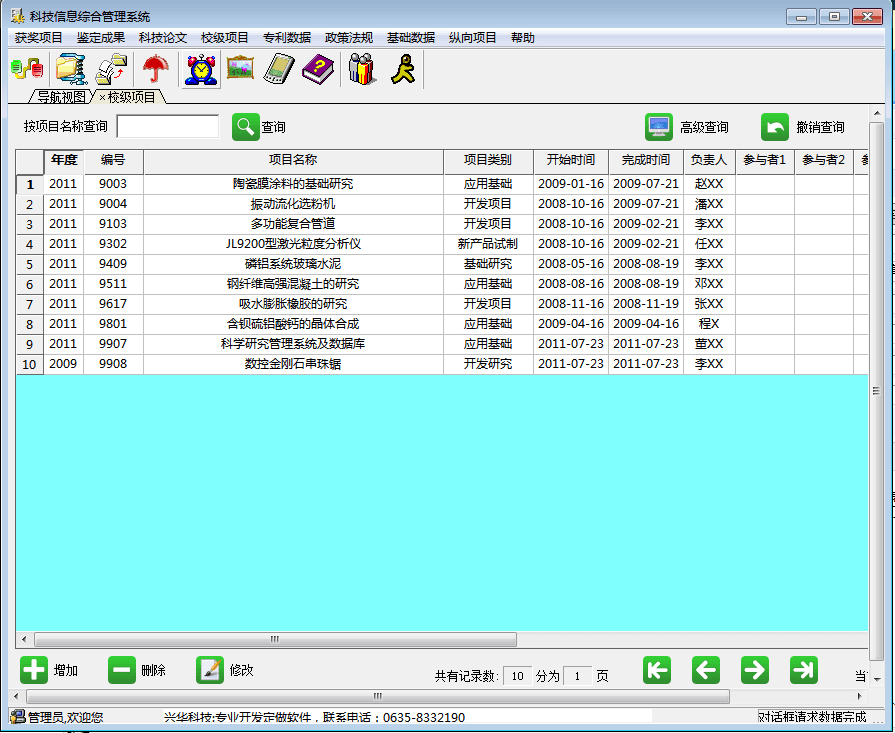
Task: Go to the first page of records
Action: (657, 670)
